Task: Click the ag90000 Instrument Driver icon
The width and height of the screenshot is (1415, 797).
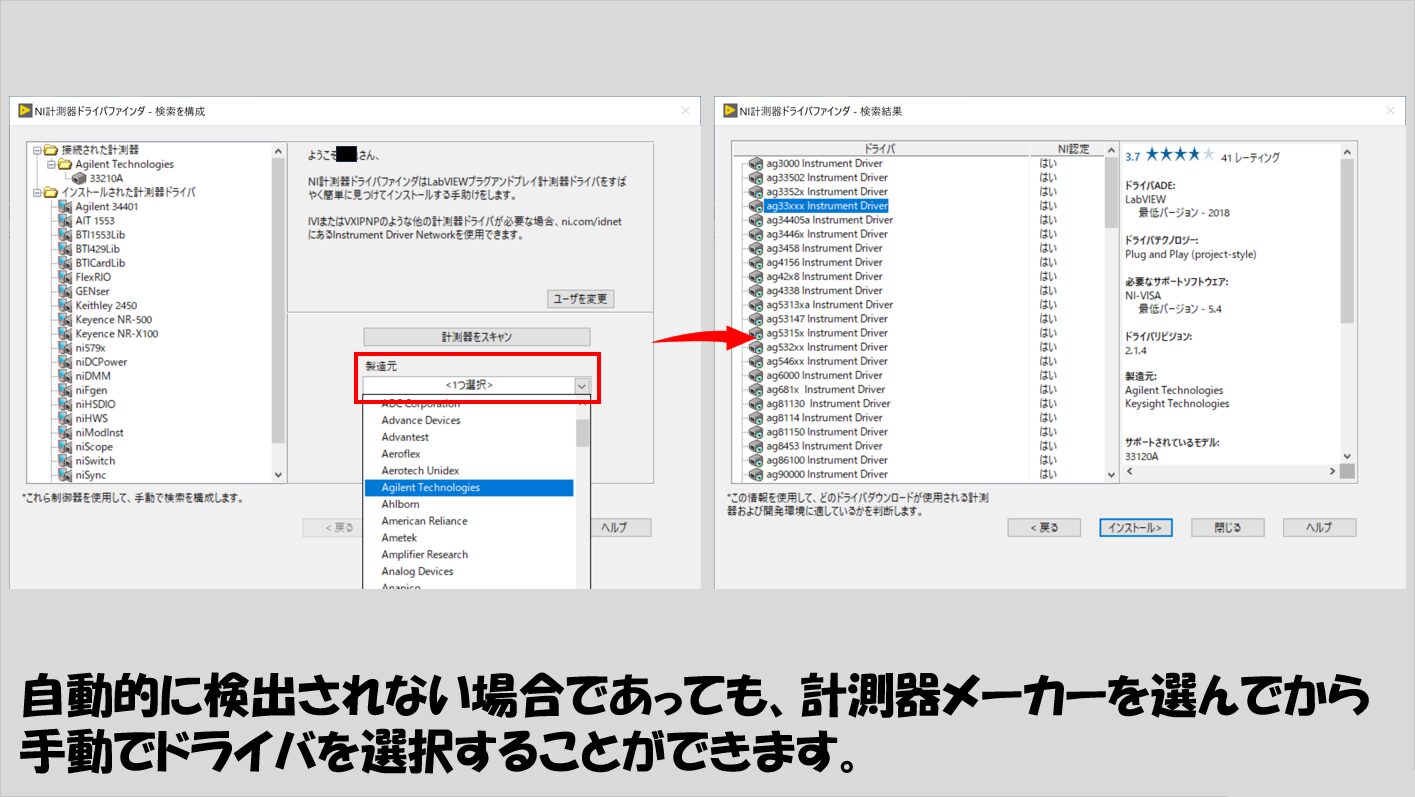Action: (x=756, y=475)
